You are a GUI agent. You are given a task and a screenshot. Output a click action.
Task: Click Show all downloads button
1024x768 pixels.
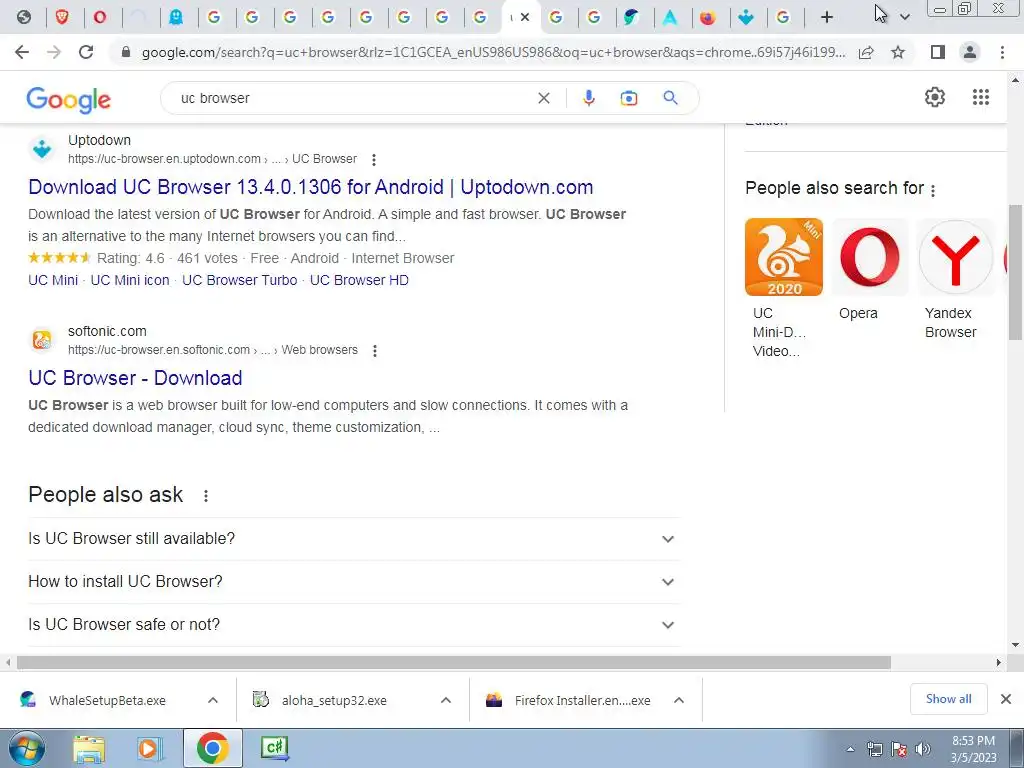(x=948, y=699)
